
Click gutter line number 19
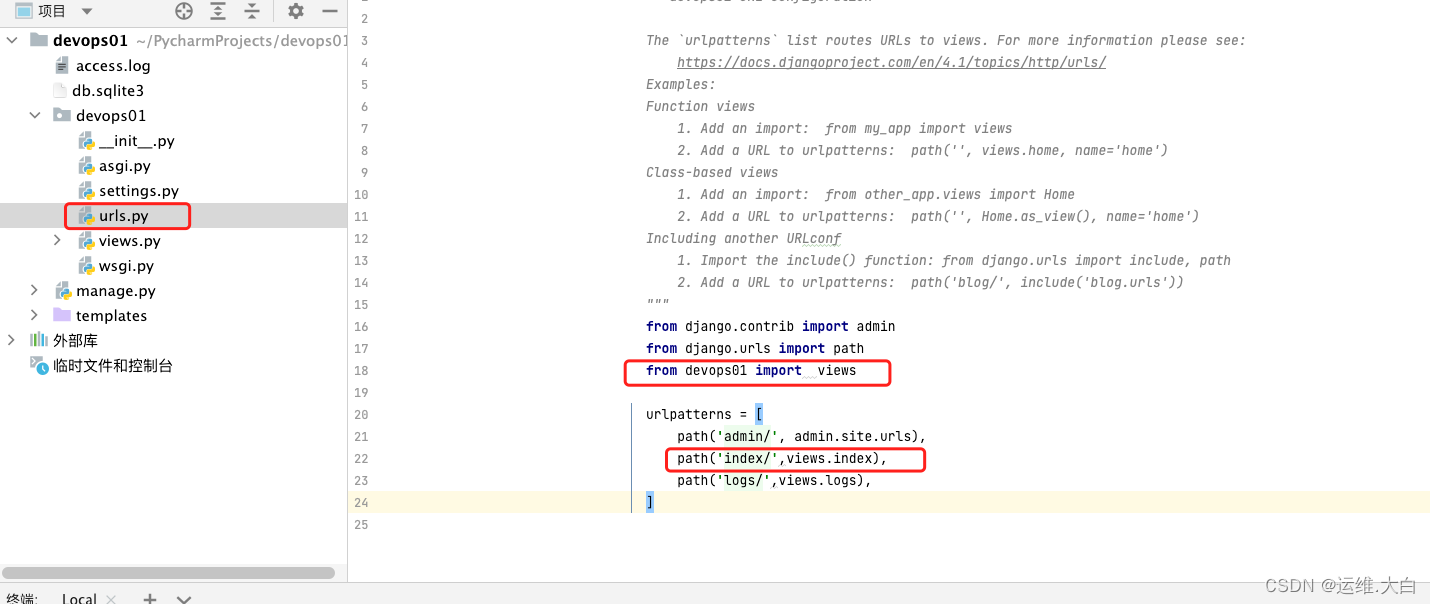click(361, 392)
